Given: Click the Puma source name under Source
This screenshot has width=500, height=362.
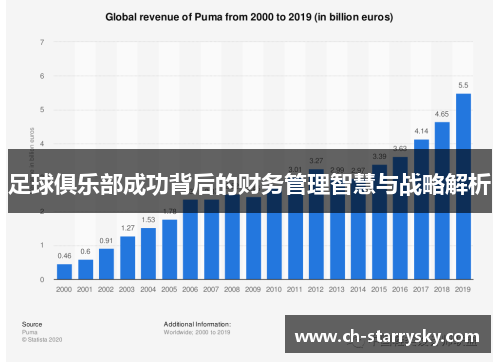Looking at the screenshot, I should [30, 332].
